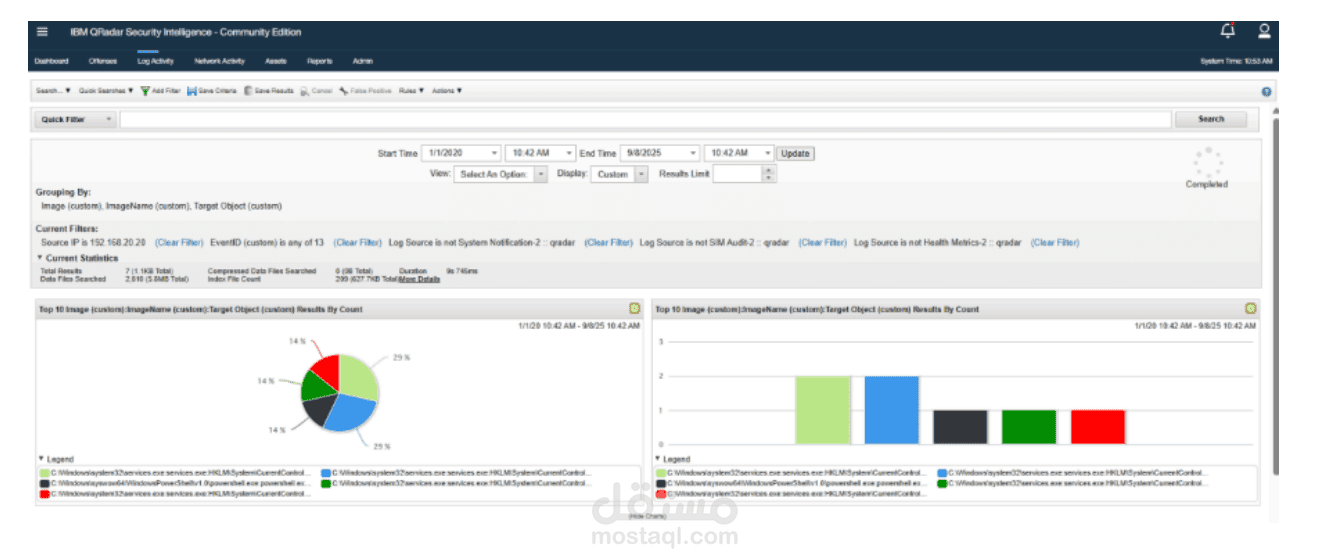Clear the SIM Audit-2 log source filter

(x=824, y=242)
